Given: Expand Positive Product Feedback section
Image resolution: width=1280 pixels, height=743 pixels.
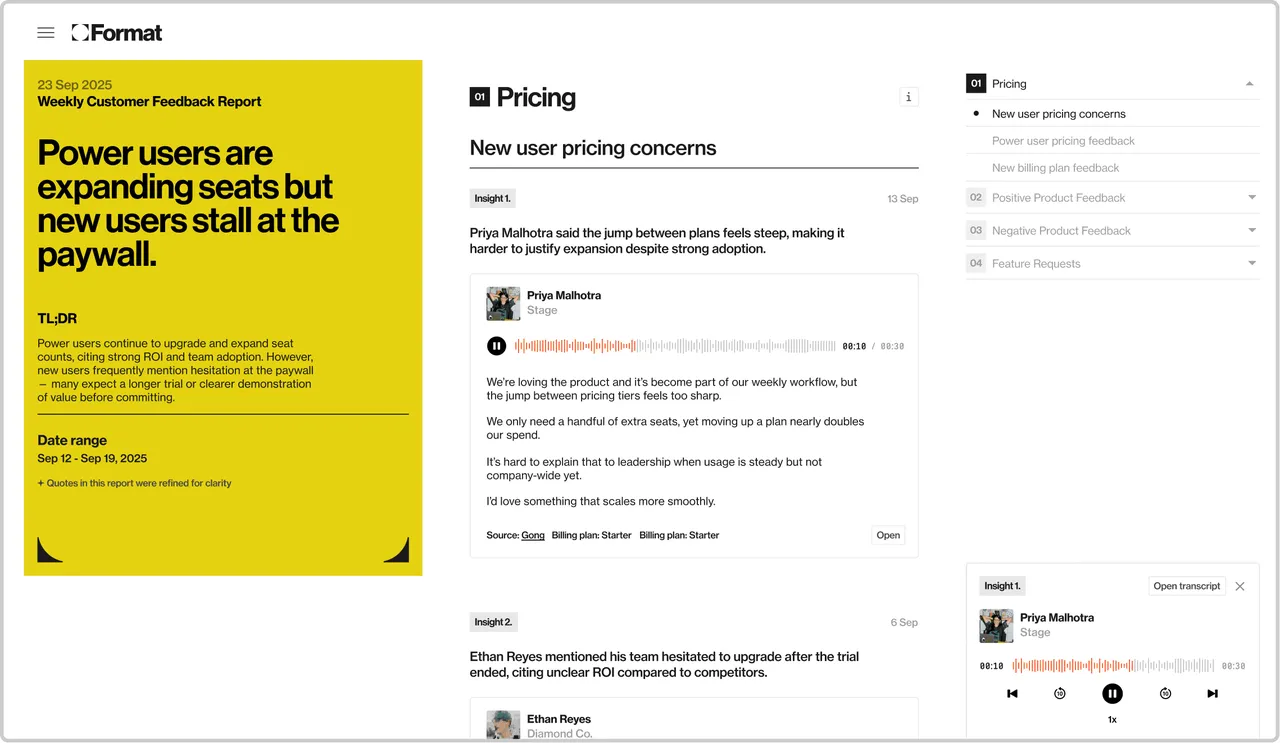Looking at the screenshot, I should (1252, 198).
